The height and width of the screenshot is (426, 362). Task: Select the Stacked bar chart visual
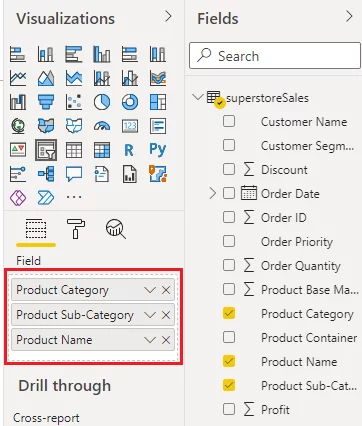[18, 54]
